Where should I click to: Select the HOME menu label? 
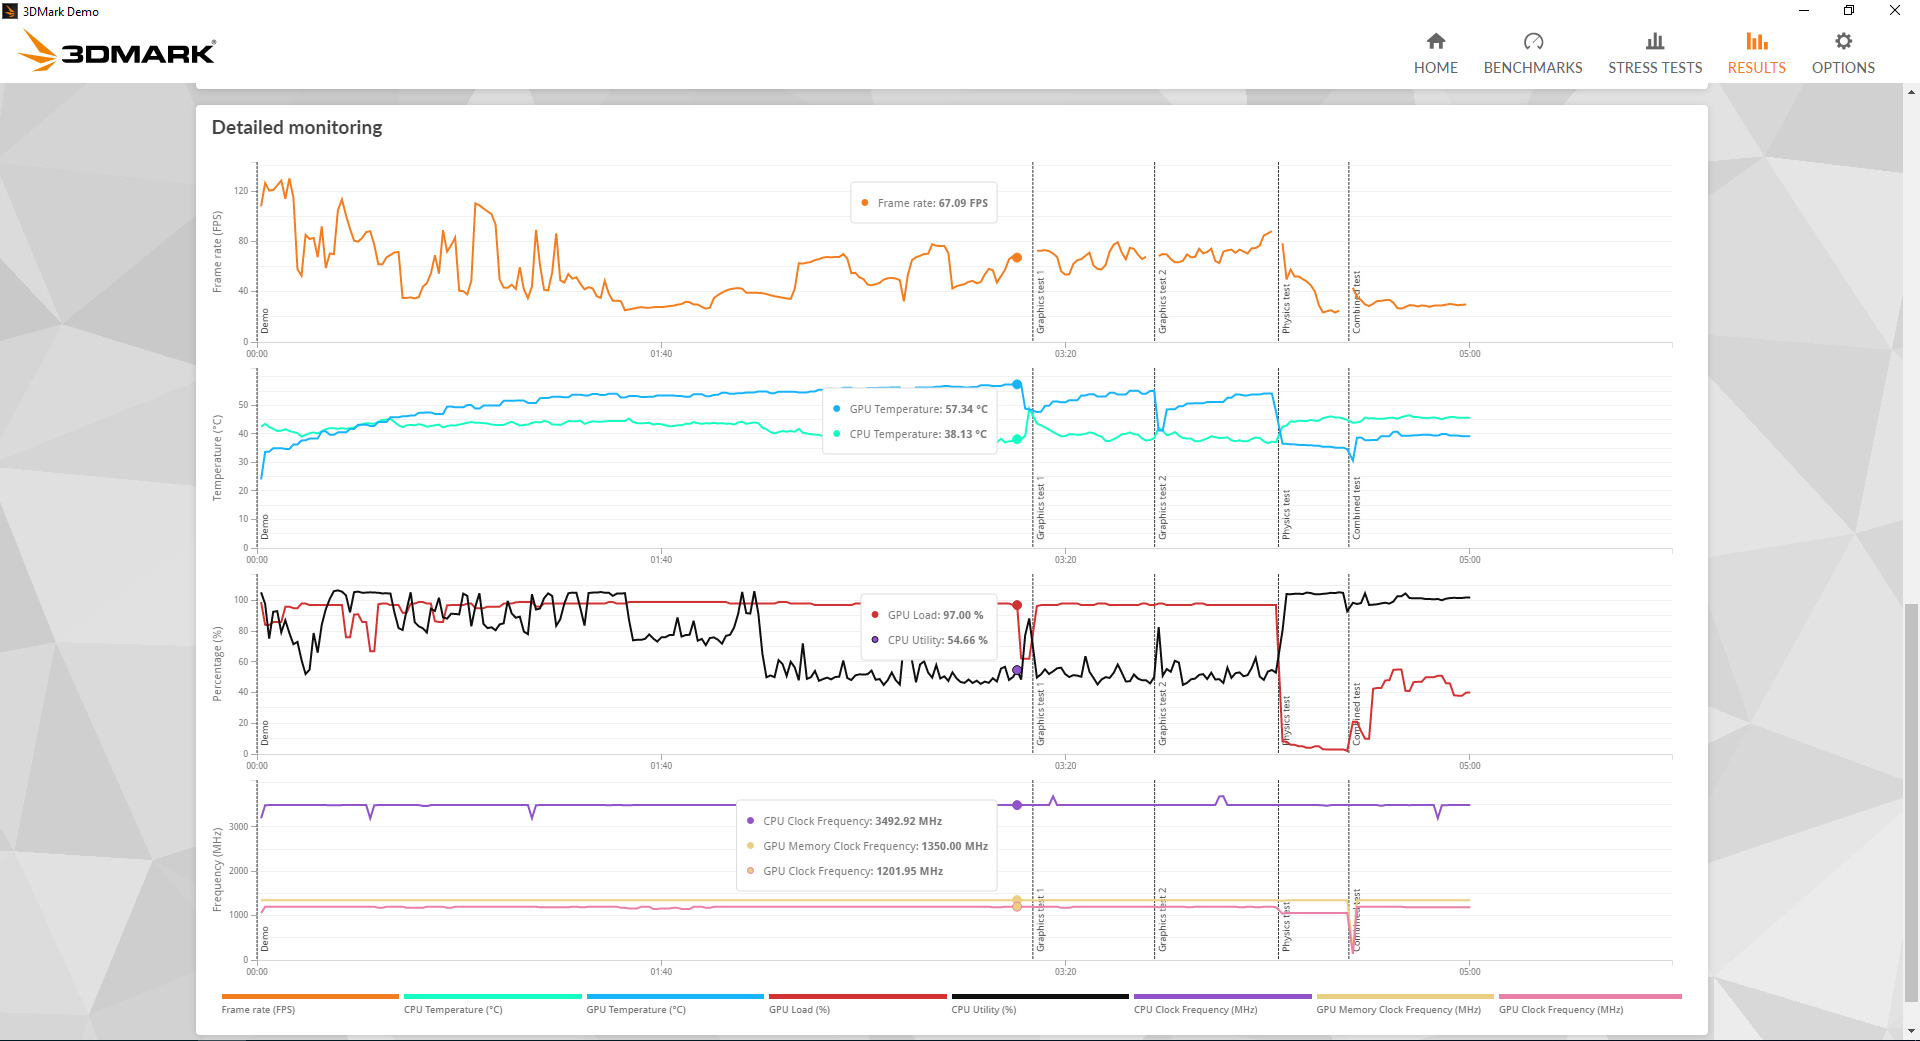(1435, 68)
